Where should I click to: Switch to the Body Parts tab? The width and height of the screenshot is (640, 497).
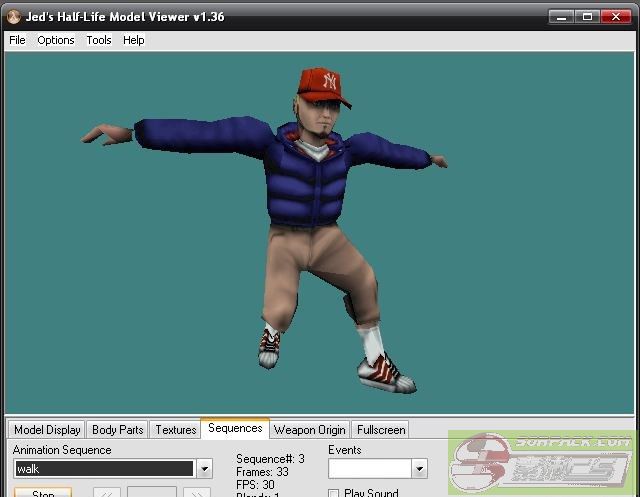click(x=117, y=430)
